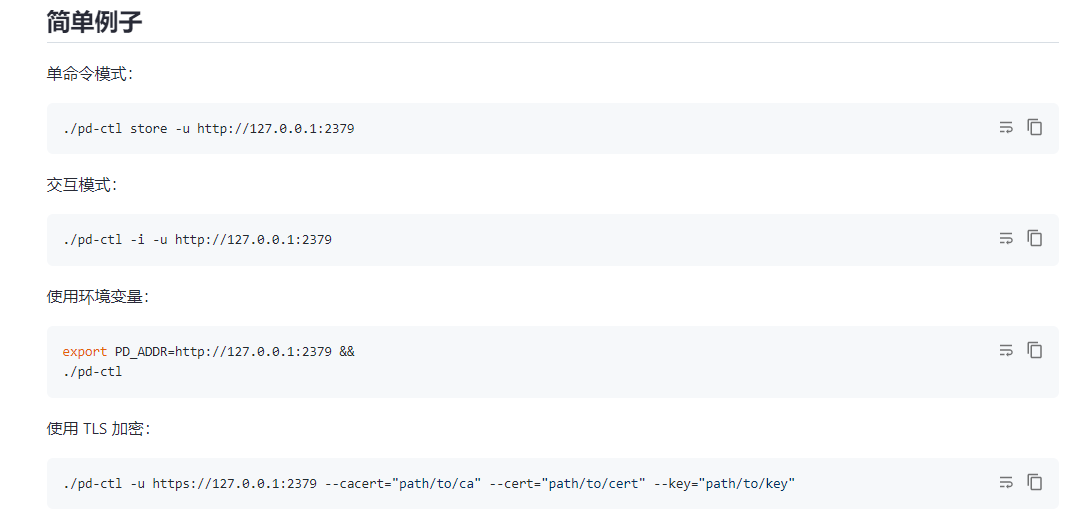Click the --cacert="path/to/ca" argument
This screenshot has height=528, width=1082.
pyautogui.click(x=403, y=483)
